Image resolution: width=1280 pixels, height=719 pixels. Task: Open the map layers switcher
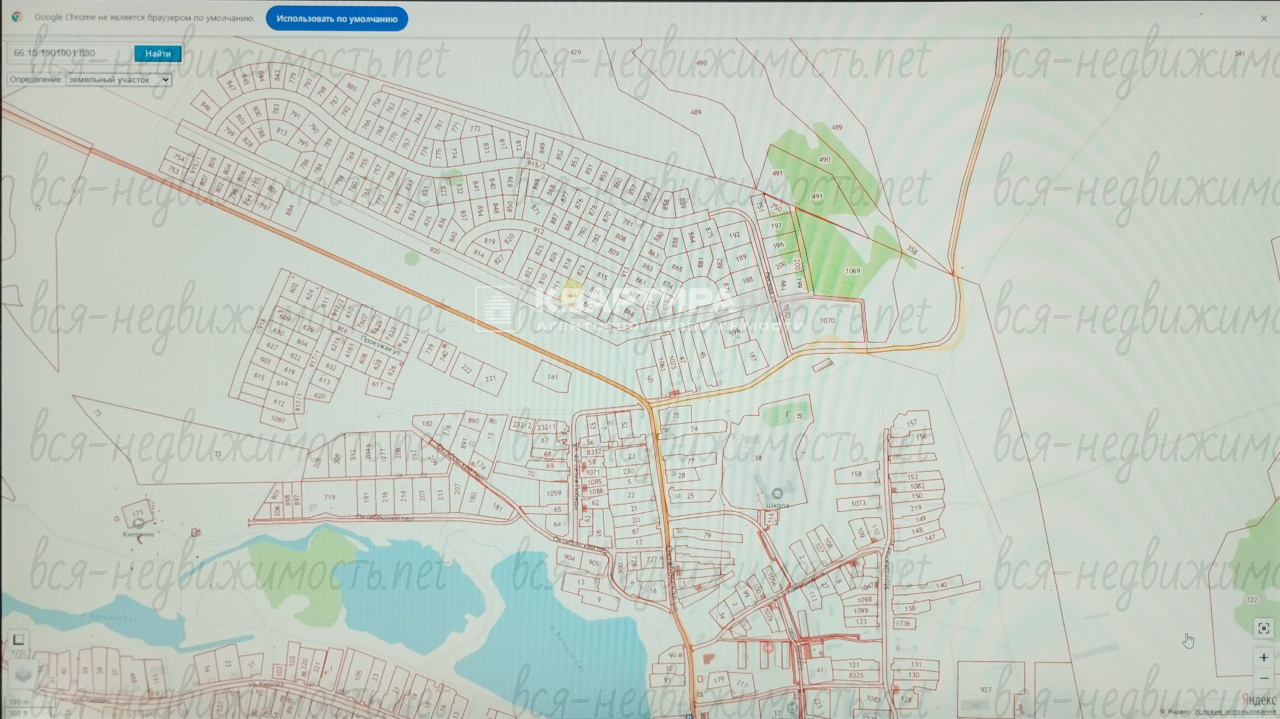tap(21, 675)
